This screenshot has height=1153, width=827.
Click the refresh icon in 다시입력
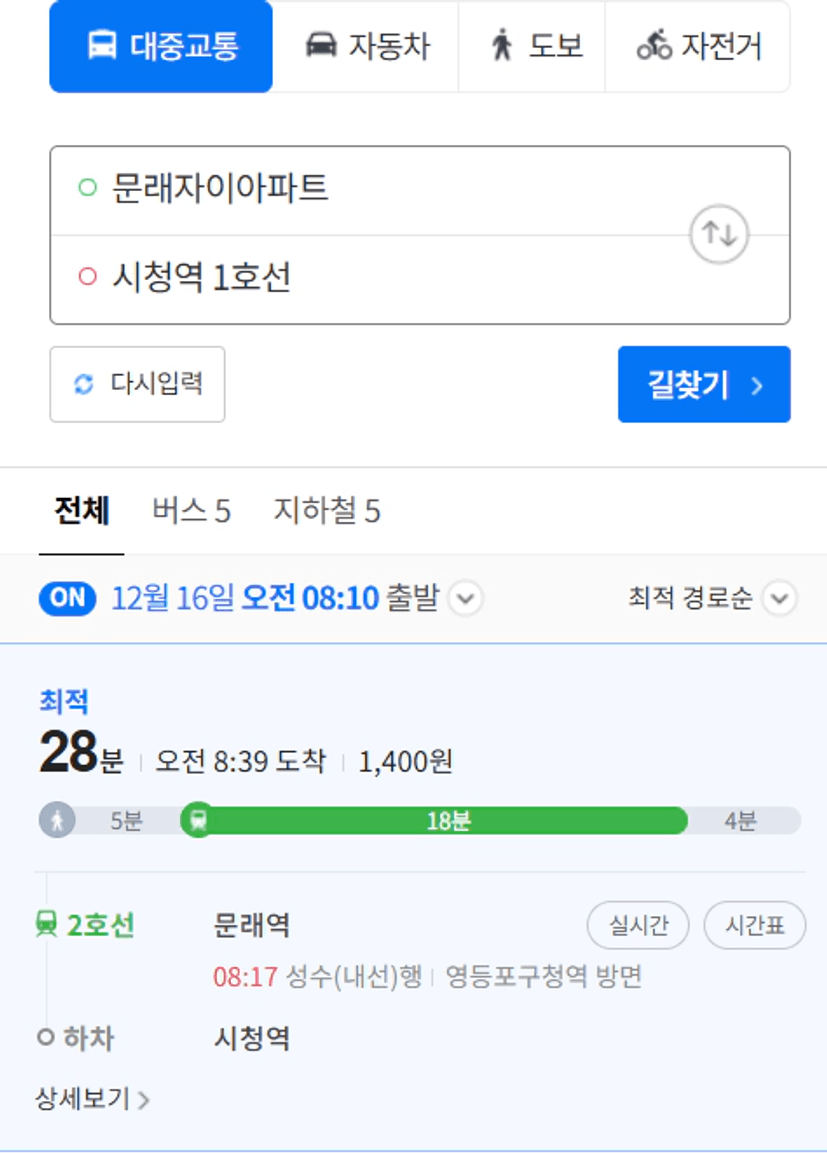click(84, 384)
